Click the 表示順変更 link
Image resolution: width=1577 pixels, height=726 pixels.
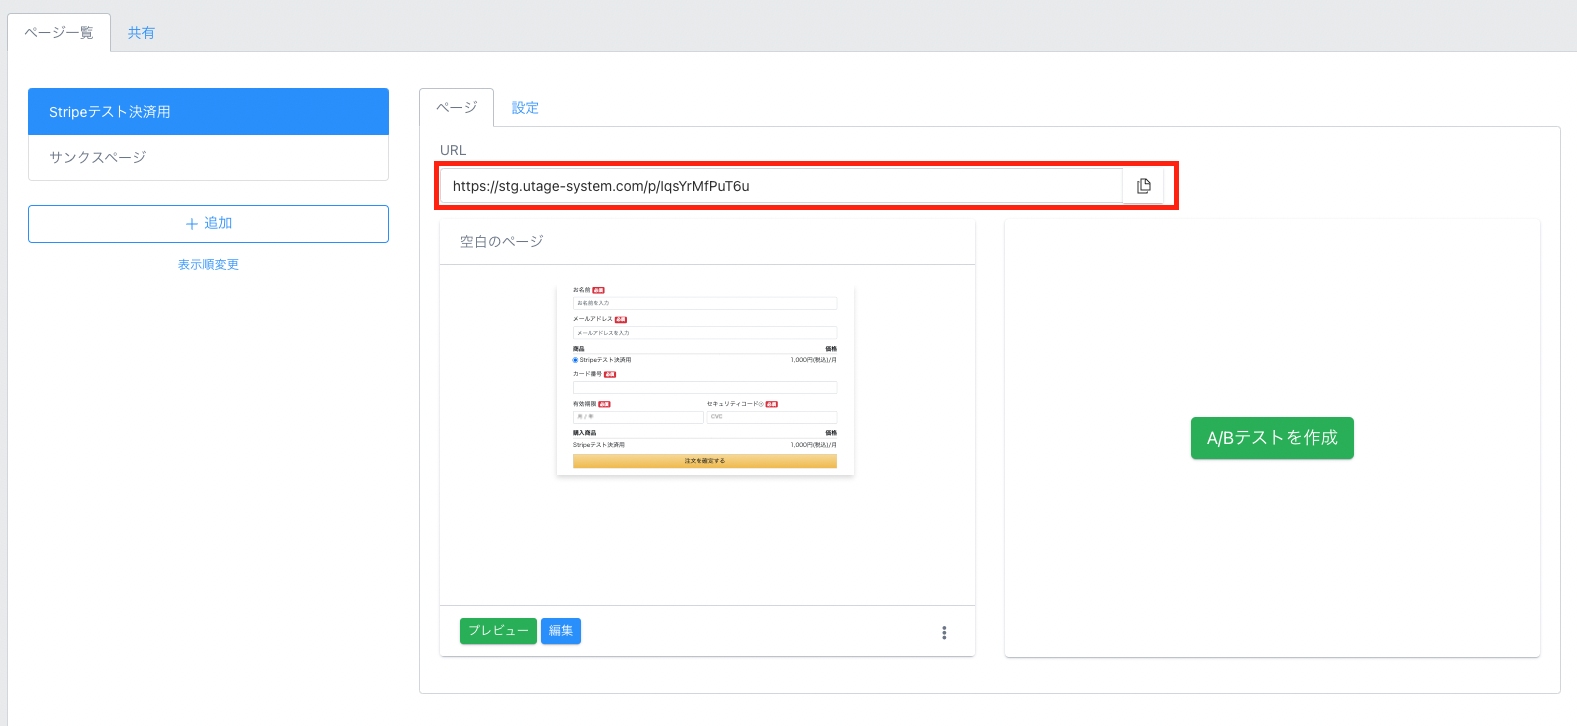click(208, 265)
